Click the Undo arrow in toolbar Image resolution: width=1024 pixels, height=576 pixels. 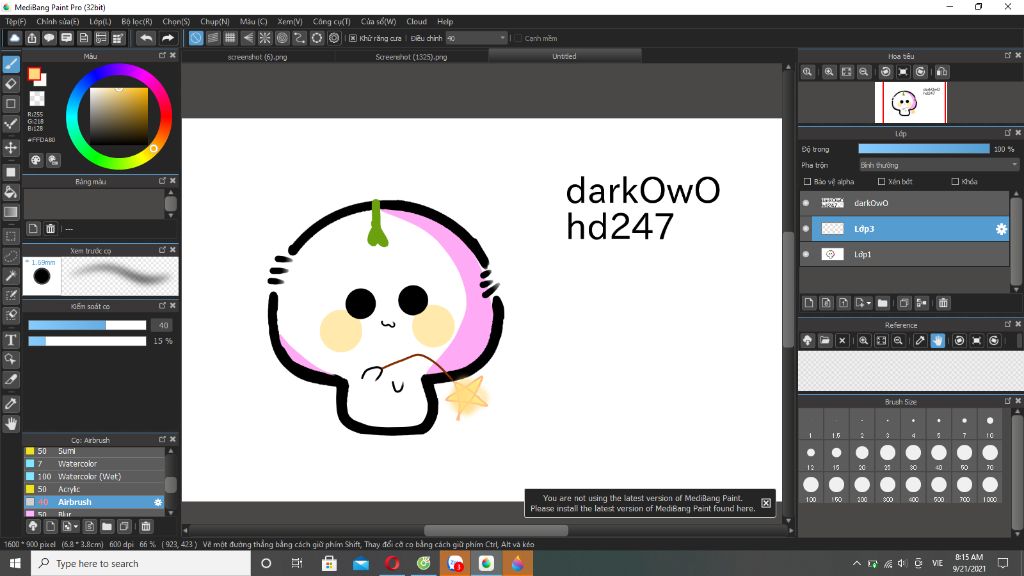[x=146, y=39]
